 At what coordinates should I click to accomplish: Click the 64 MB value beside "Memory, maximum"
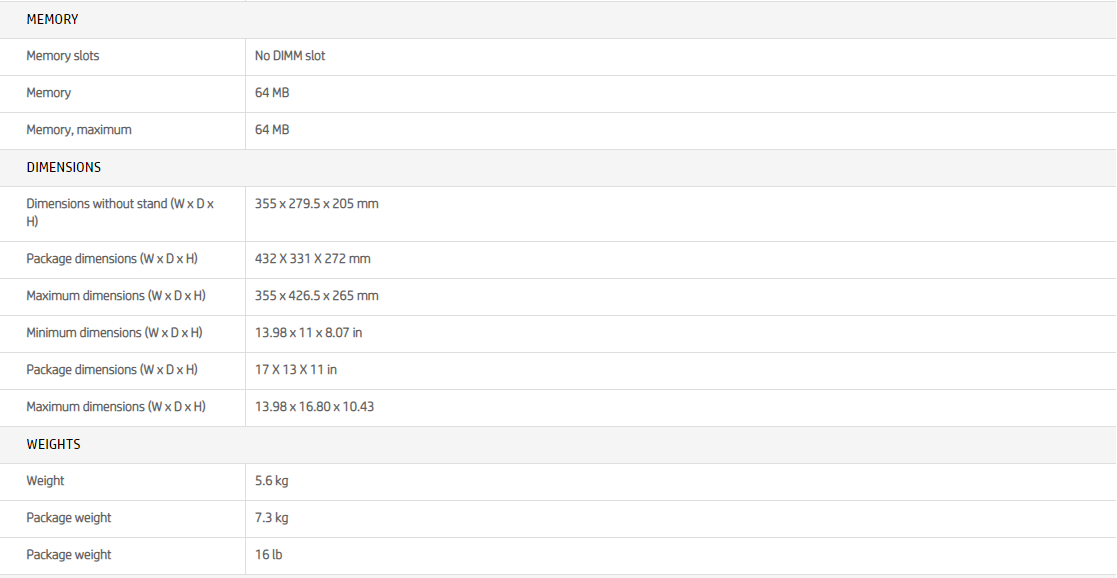pos(272,130)
